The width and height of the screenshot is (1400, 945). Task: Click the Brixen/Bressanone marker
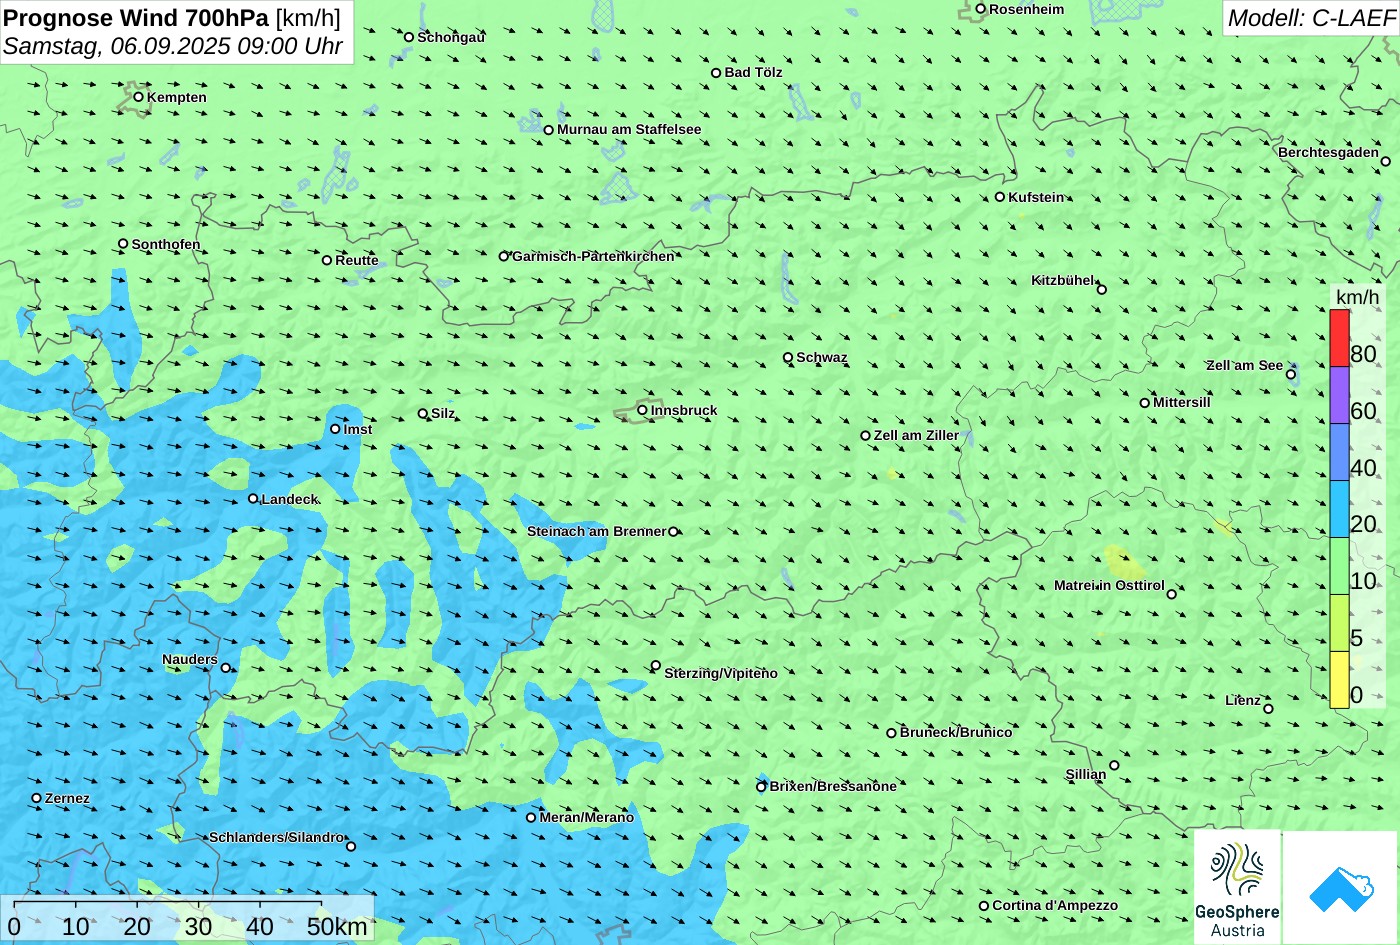click(761, 787)
